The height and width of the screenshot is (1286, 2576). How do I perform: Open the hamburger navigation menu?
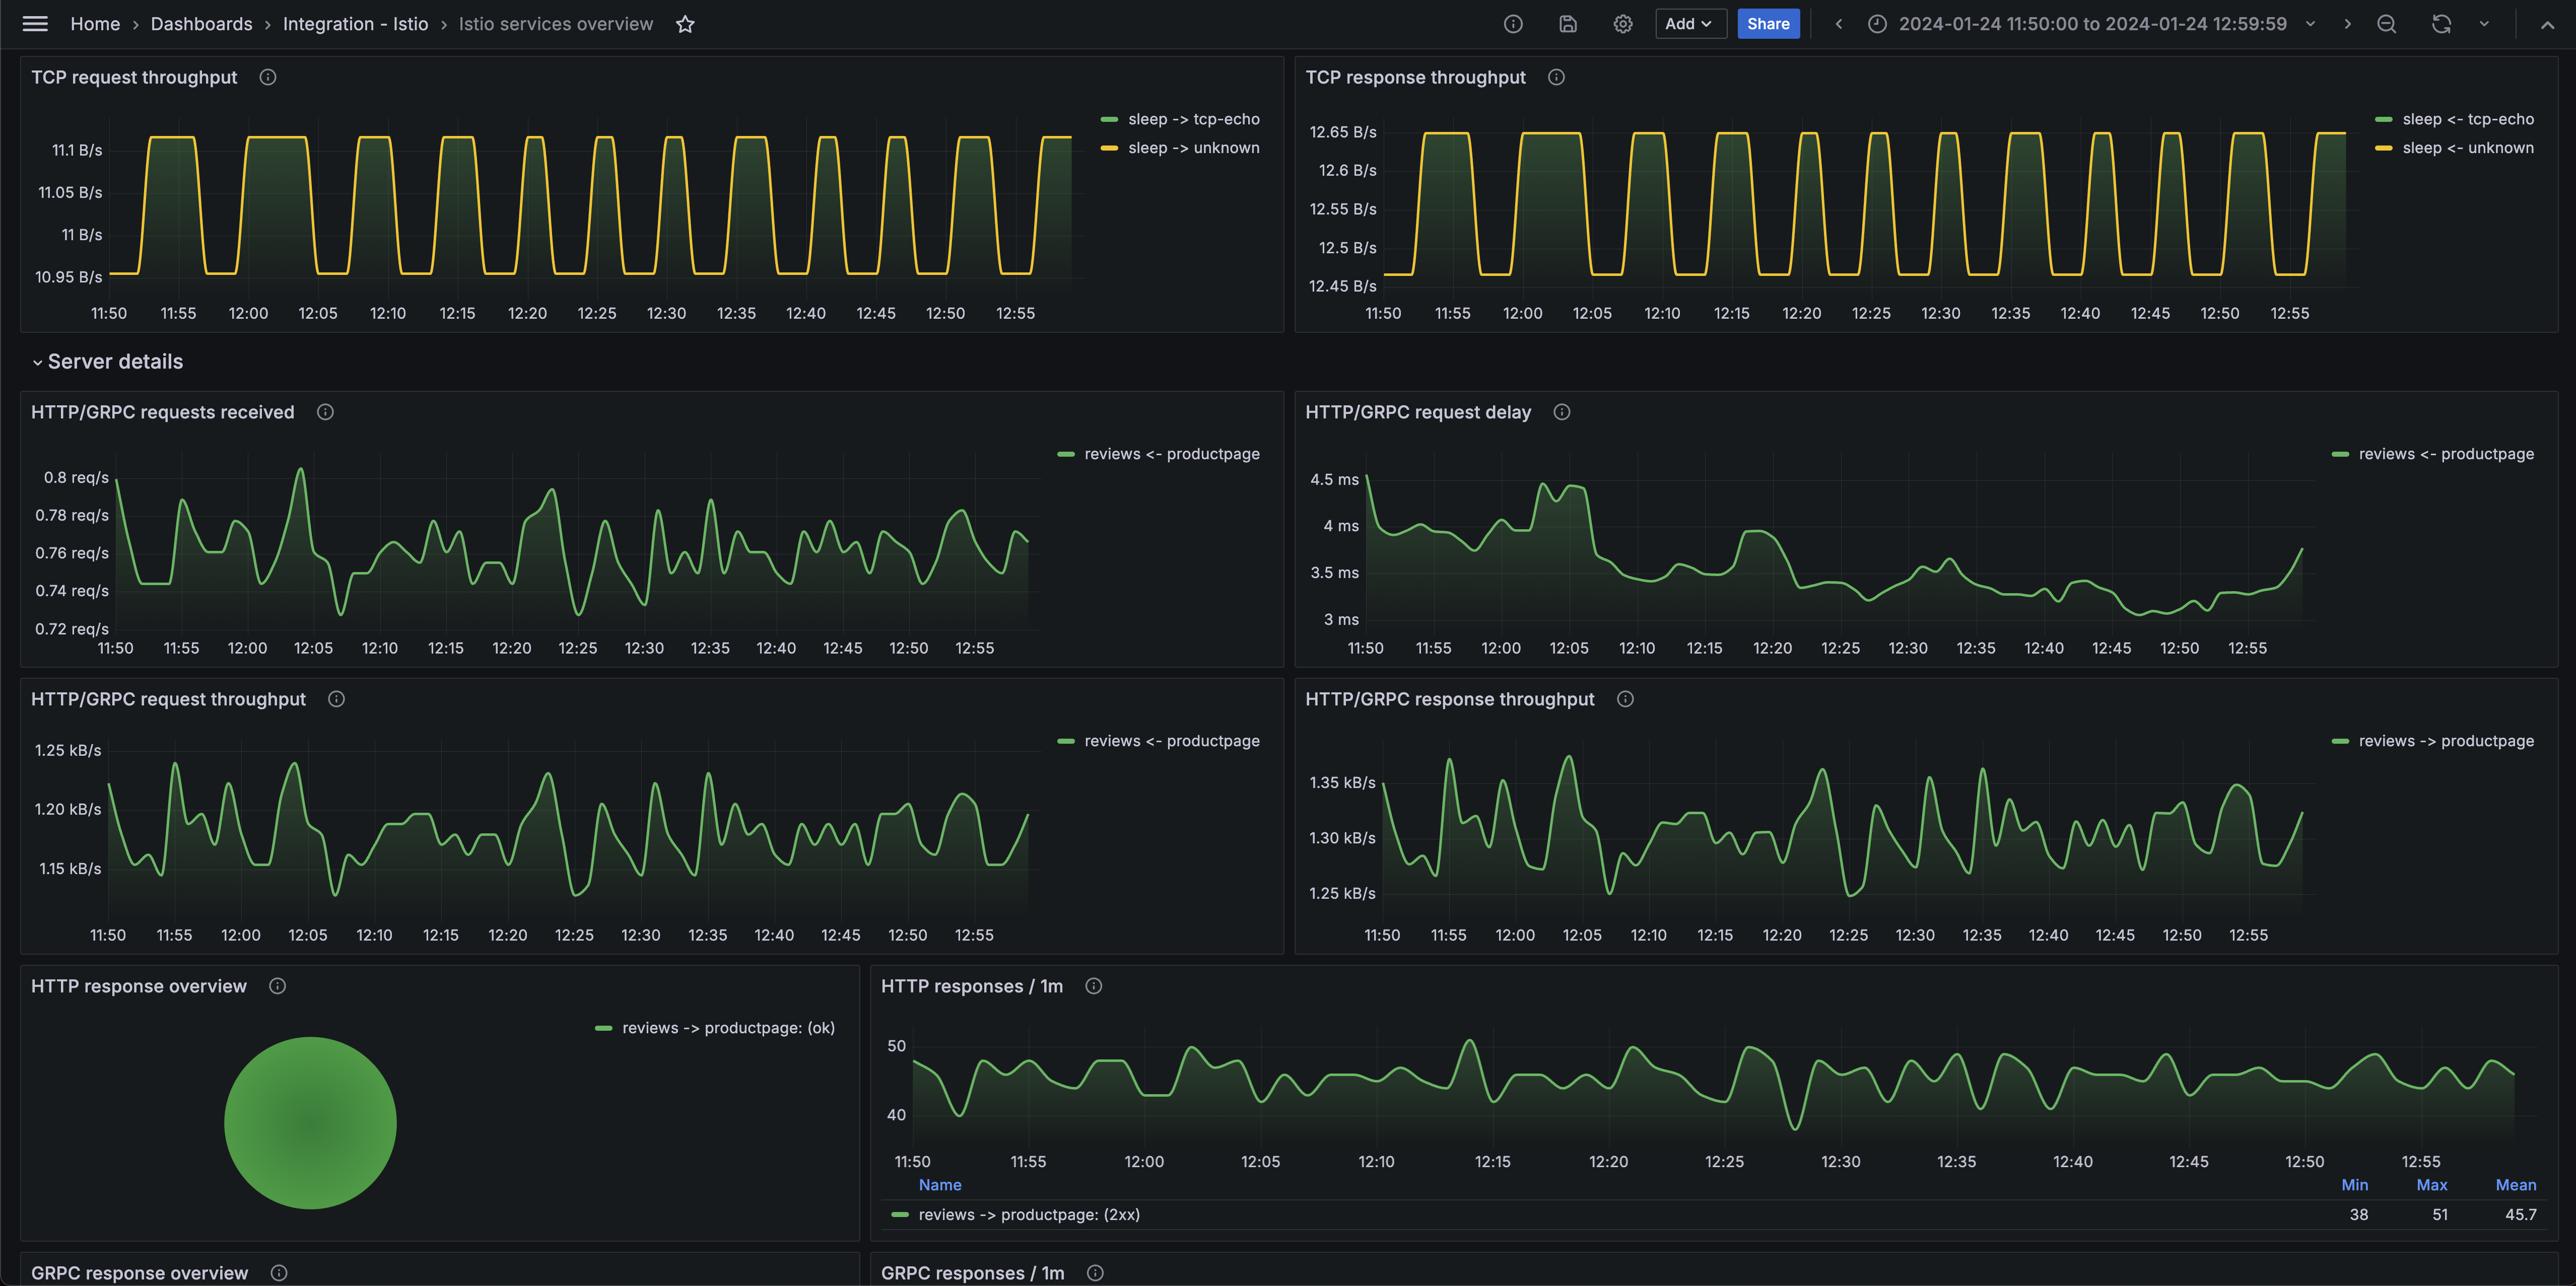[x=35, y=24]
